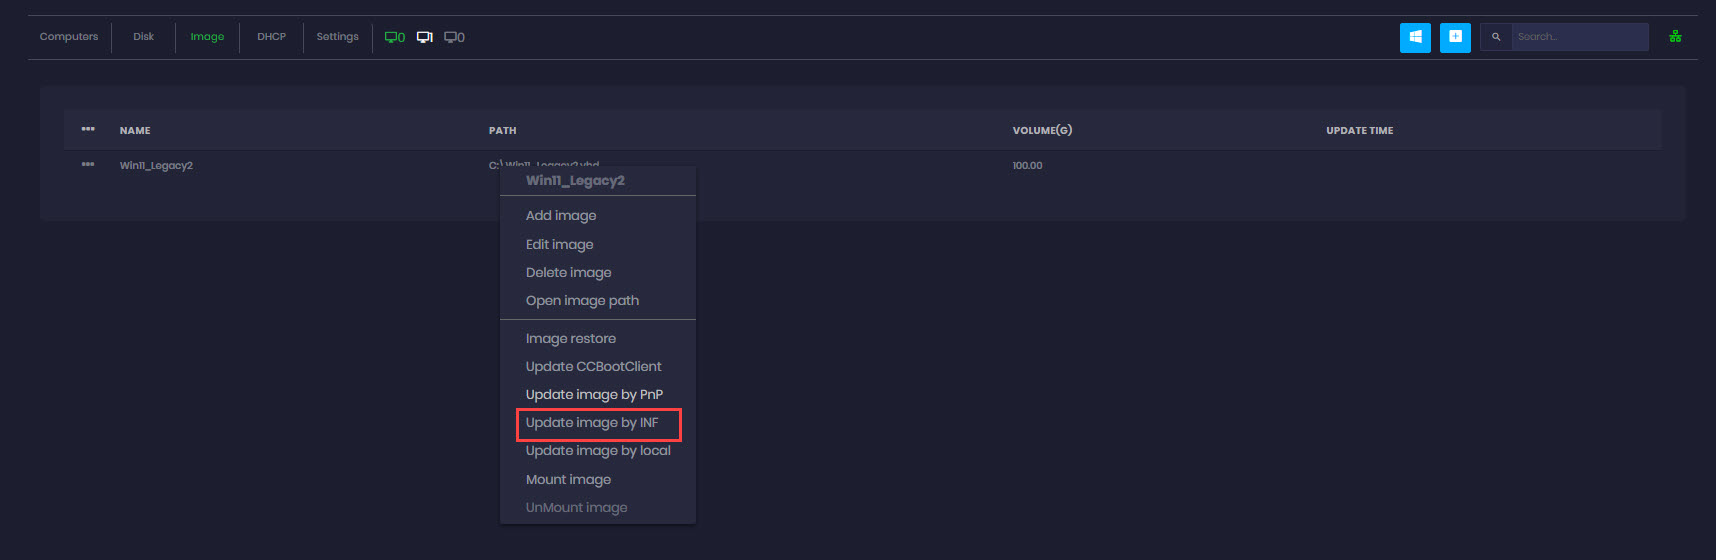The image size is (1716, 560).
Task: Select Delete image in context menu
Action: tap(568, 273)
